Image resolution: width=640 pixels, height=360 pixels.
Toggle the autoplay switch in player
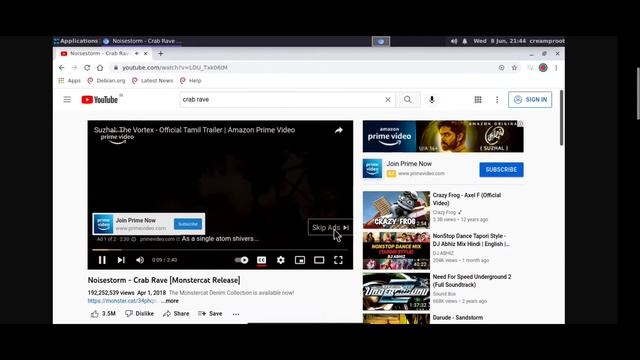point(241,260)
